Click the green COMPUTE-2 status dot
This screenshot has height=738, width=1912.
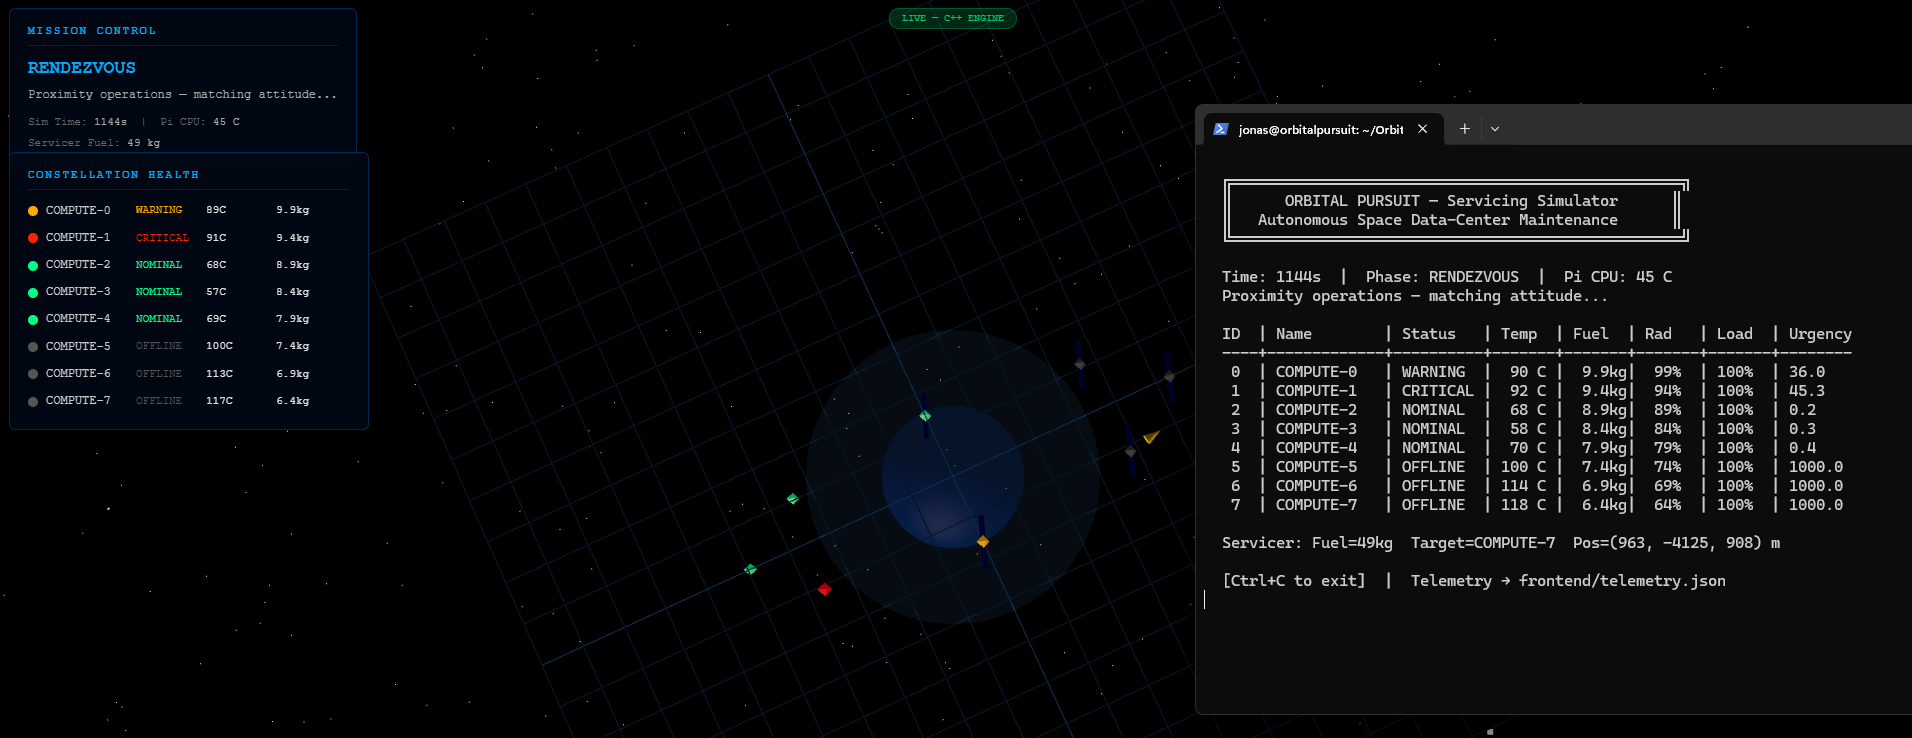tap(33, 265)
